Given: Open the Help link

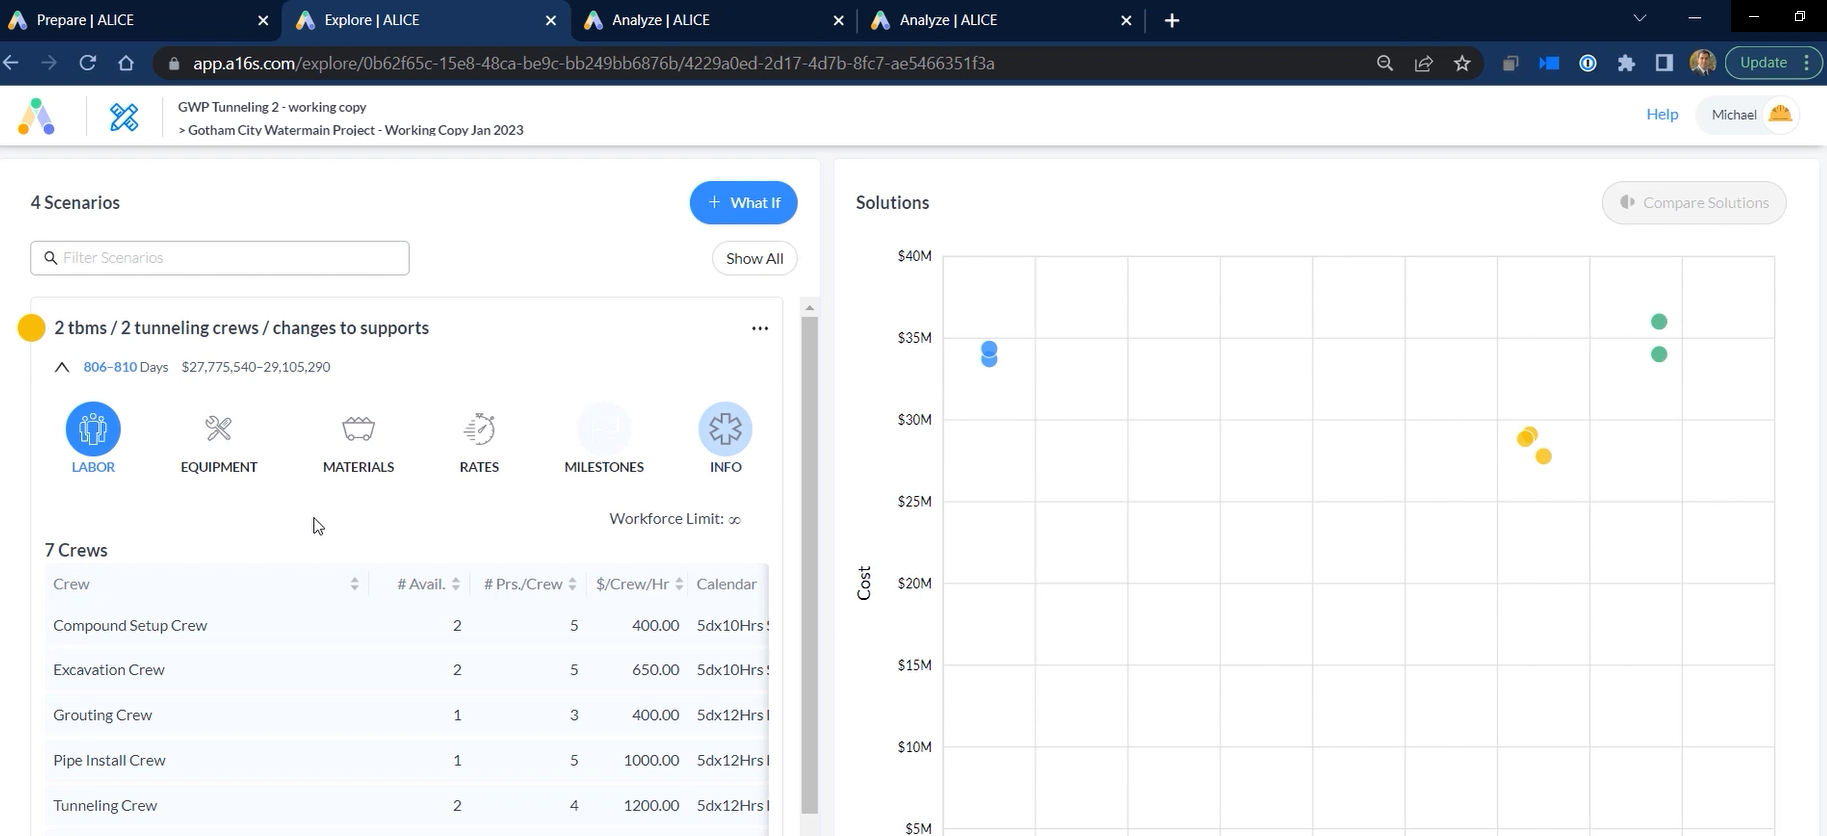Looking at the screenshot, I should (1662, 114).
